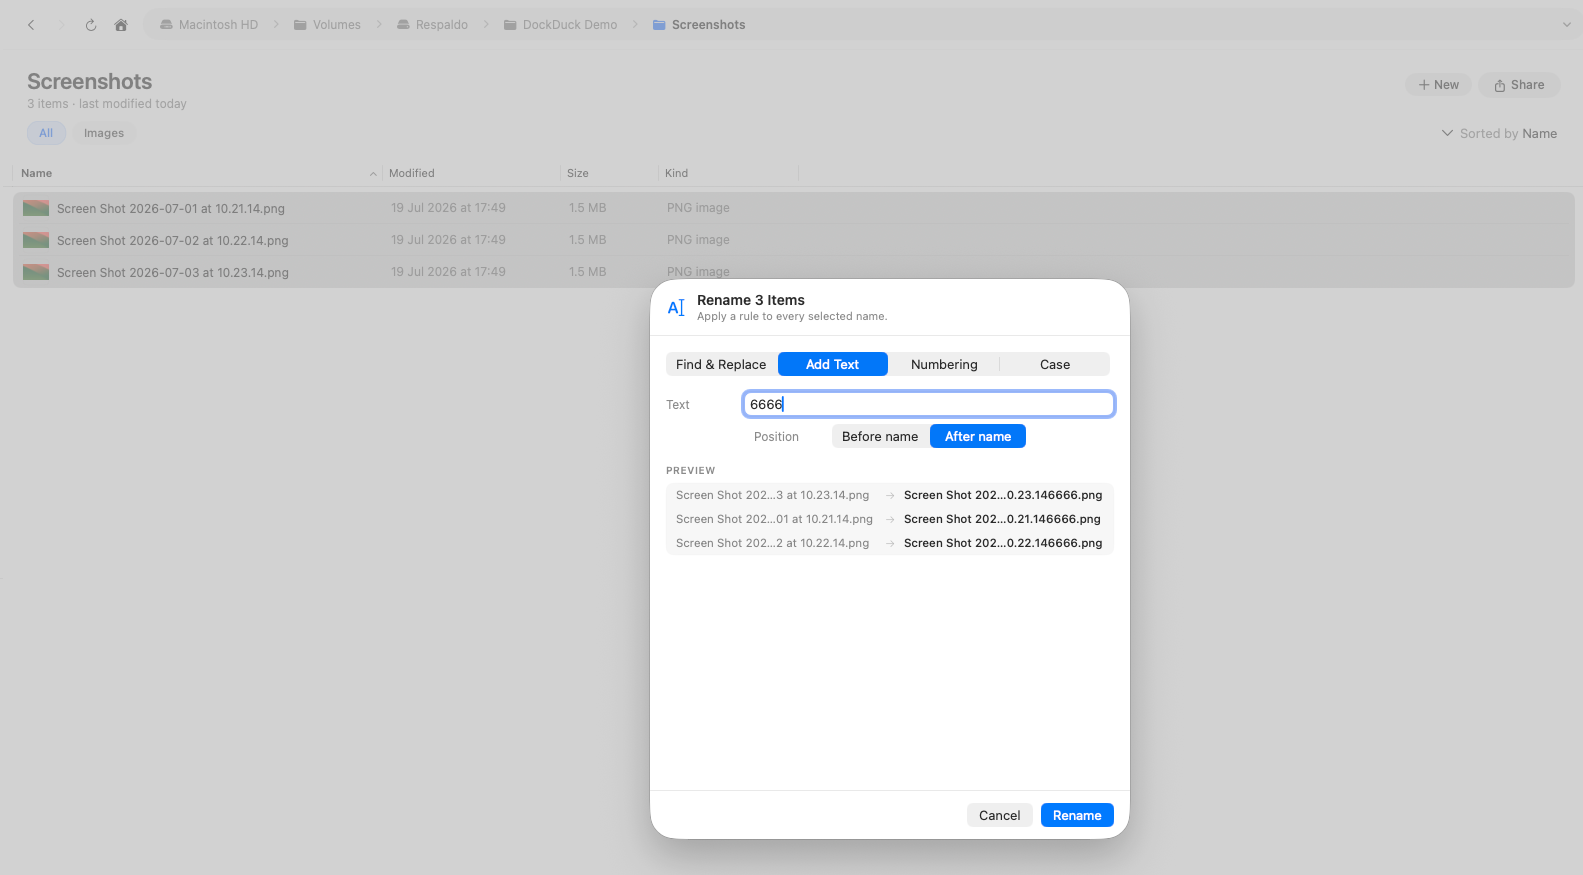This screenshot has width=1583, height=875.
Task: Reload the folder with refresh icon
Action: tap(91, 25)
